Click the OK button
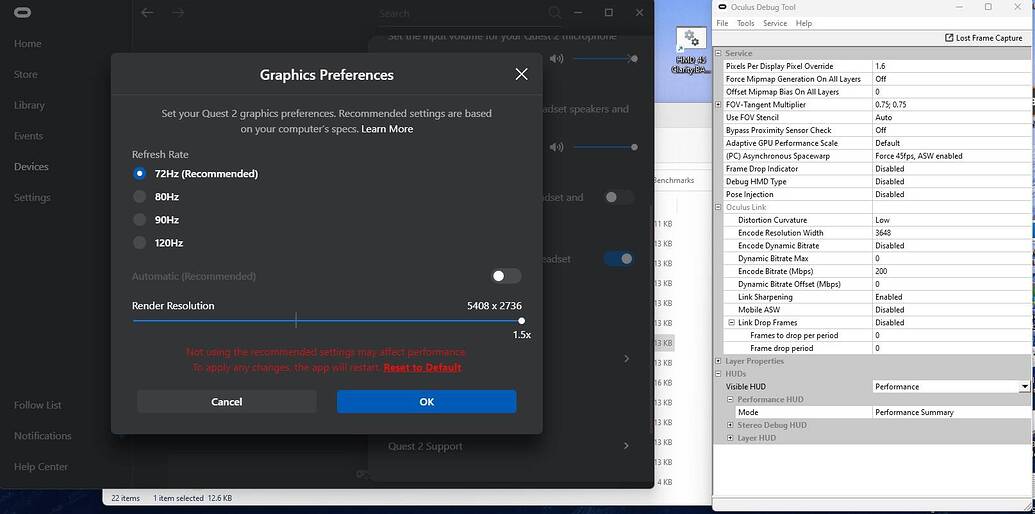This screenshot has height=514, width=1035. (x=426, y=402)
